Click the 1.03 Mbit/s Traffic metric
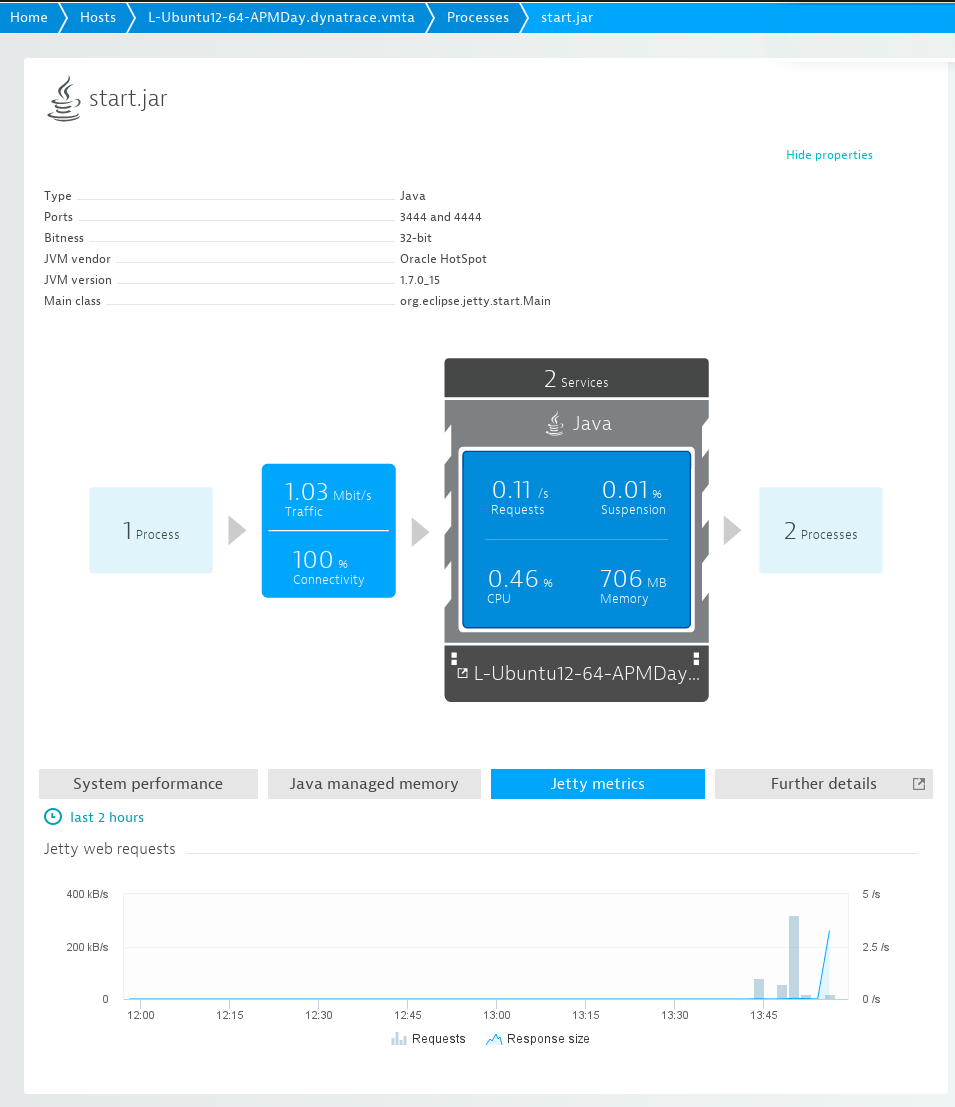Image resolution: width=955 pixels, height=1107 pixels. (x=328, y=498)
